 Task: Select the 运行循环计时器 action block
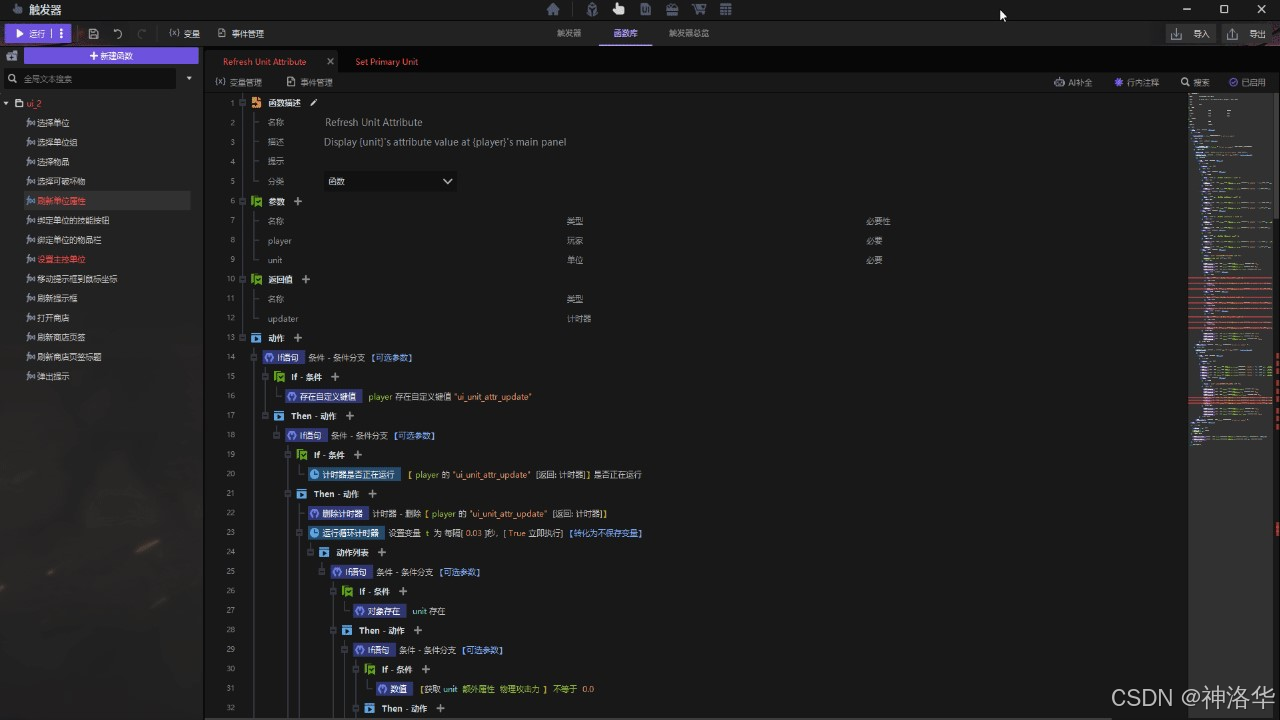tap(345, 533)
